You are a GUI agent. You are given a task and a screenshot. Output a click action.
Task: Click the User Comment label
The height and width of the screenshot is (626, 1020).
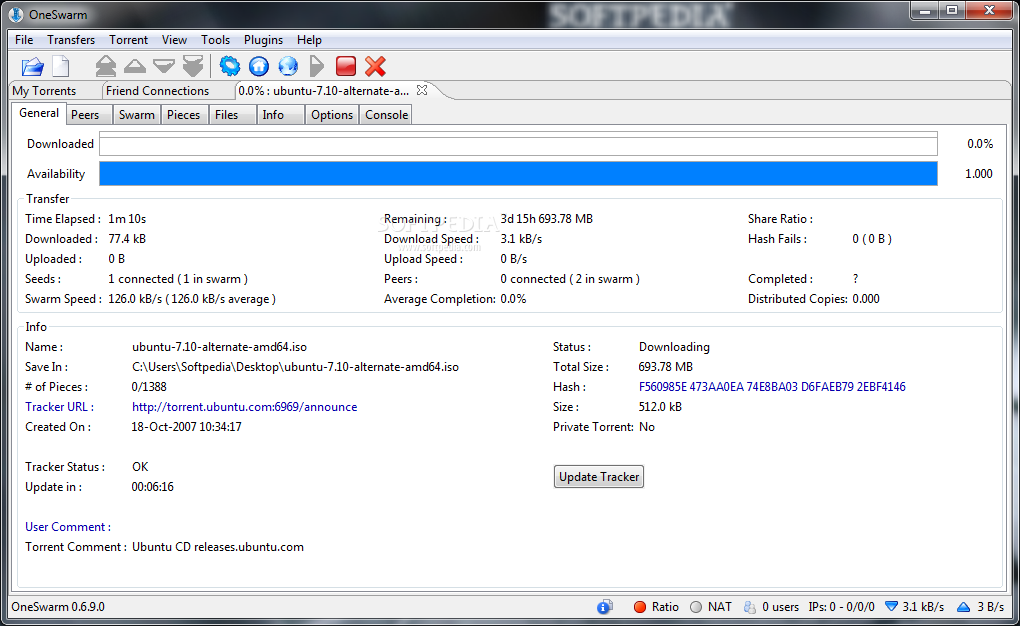pyautogui.click(x=68, y=527)
